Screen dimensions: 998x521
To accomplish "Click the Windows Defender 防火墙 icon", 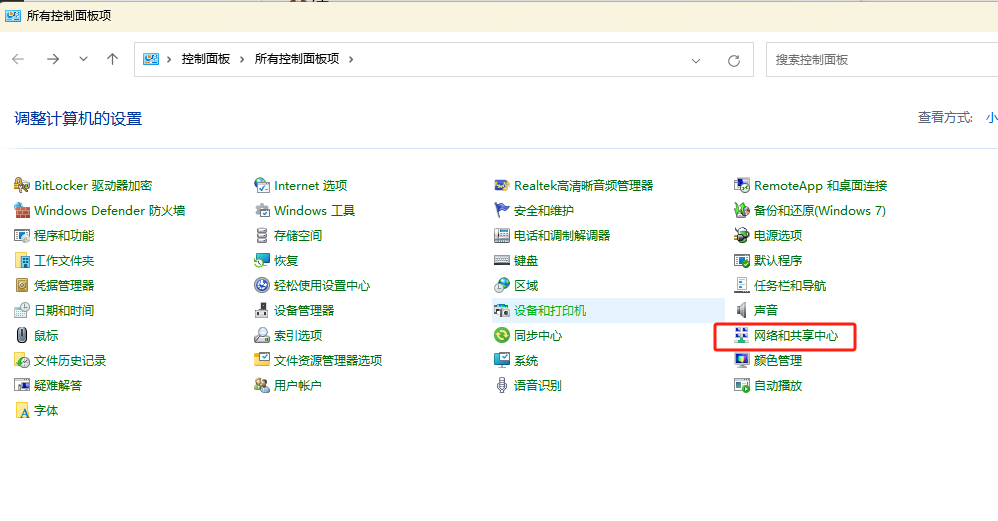I will coord(23,210).
